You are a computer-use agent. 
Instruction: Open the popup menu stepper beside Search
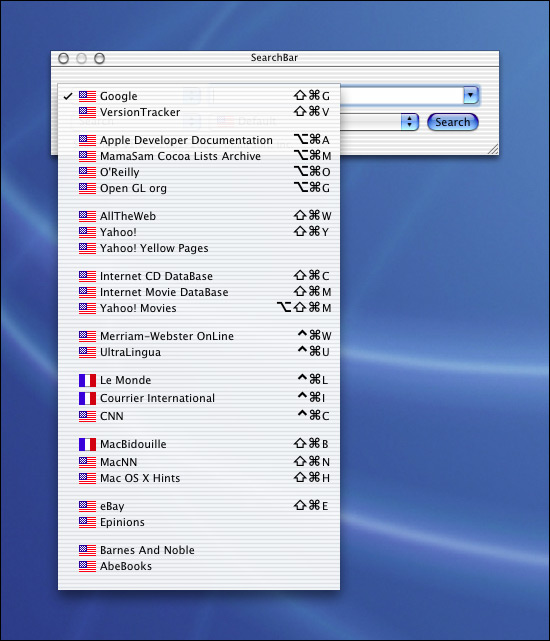(409, 122)
